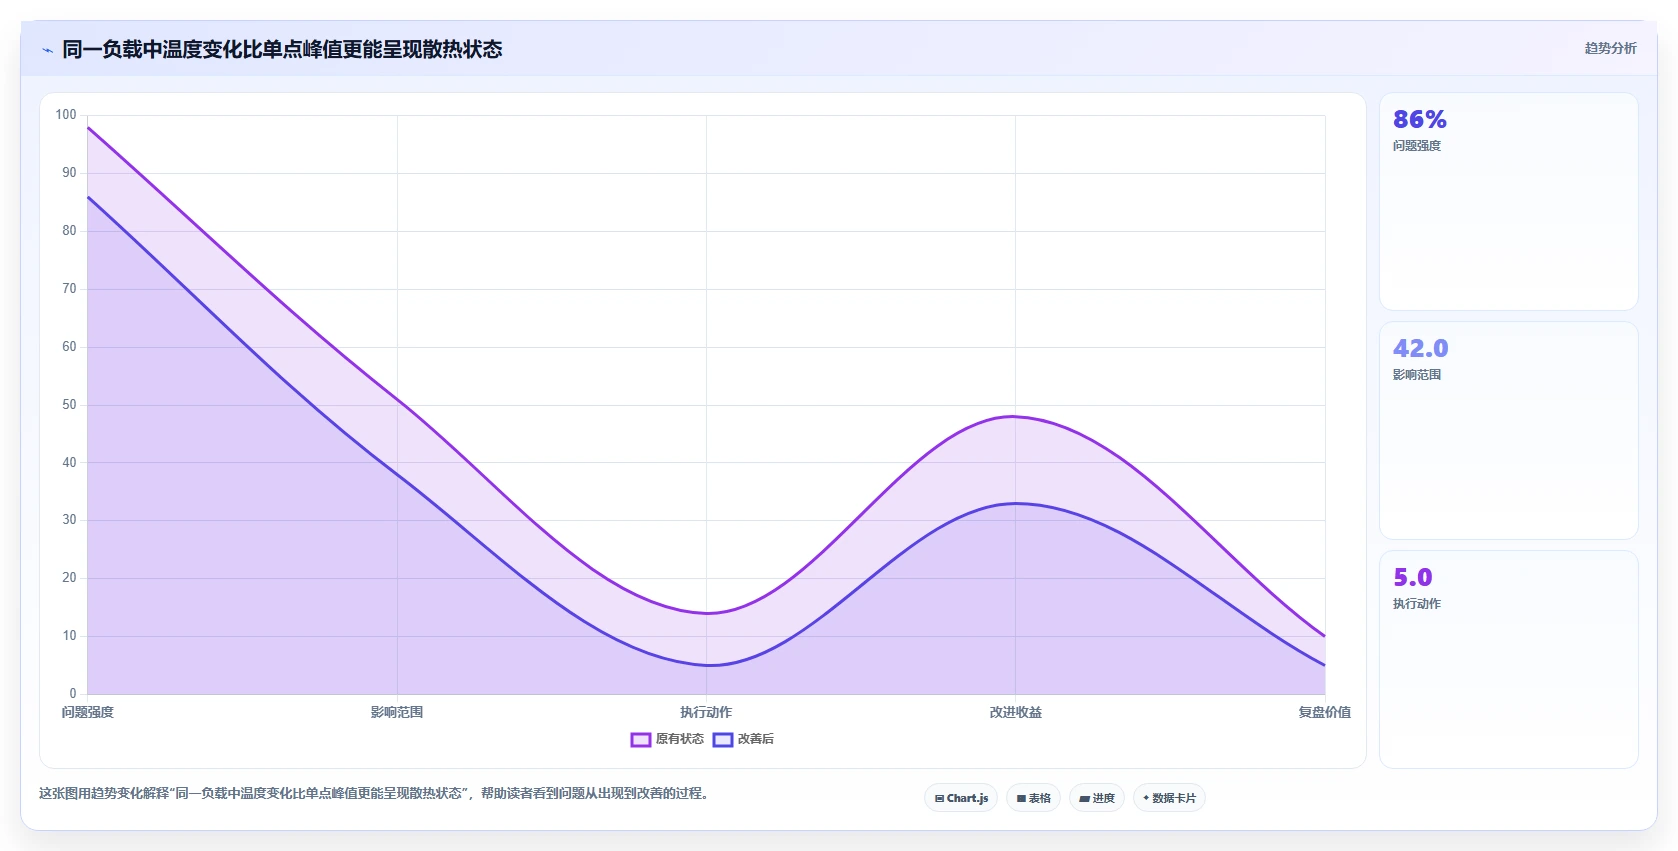Click the 问题强度 label under 86%
This screenshot has height=851, width=1678.
point(1417,146)
